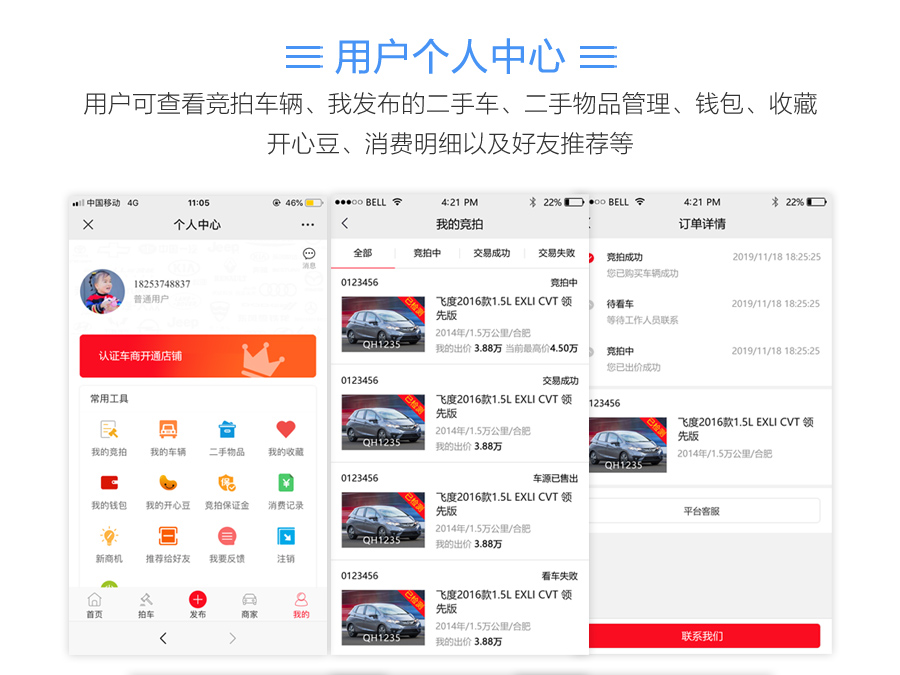Viewport: 900px width, 675px height.
Task: Click the 平台客服 customer service button
Action: [x=702, y=511]
